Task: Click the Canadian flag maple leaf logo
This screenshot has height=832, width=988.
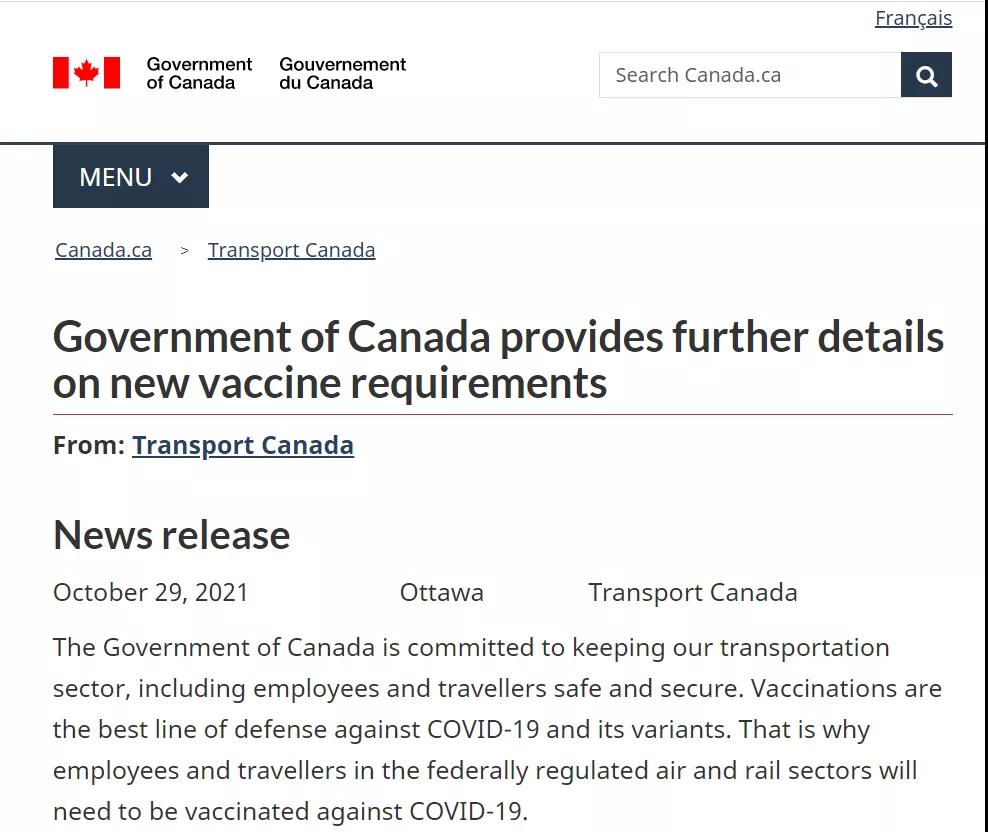Action: point(86,72)
